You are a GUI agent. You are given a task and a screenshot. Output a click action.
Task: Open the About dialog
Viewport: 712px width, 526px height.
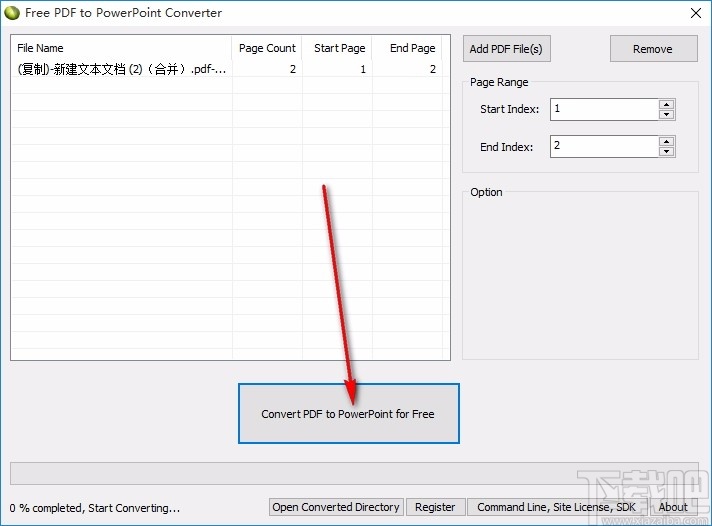click(x=673, y=507)
